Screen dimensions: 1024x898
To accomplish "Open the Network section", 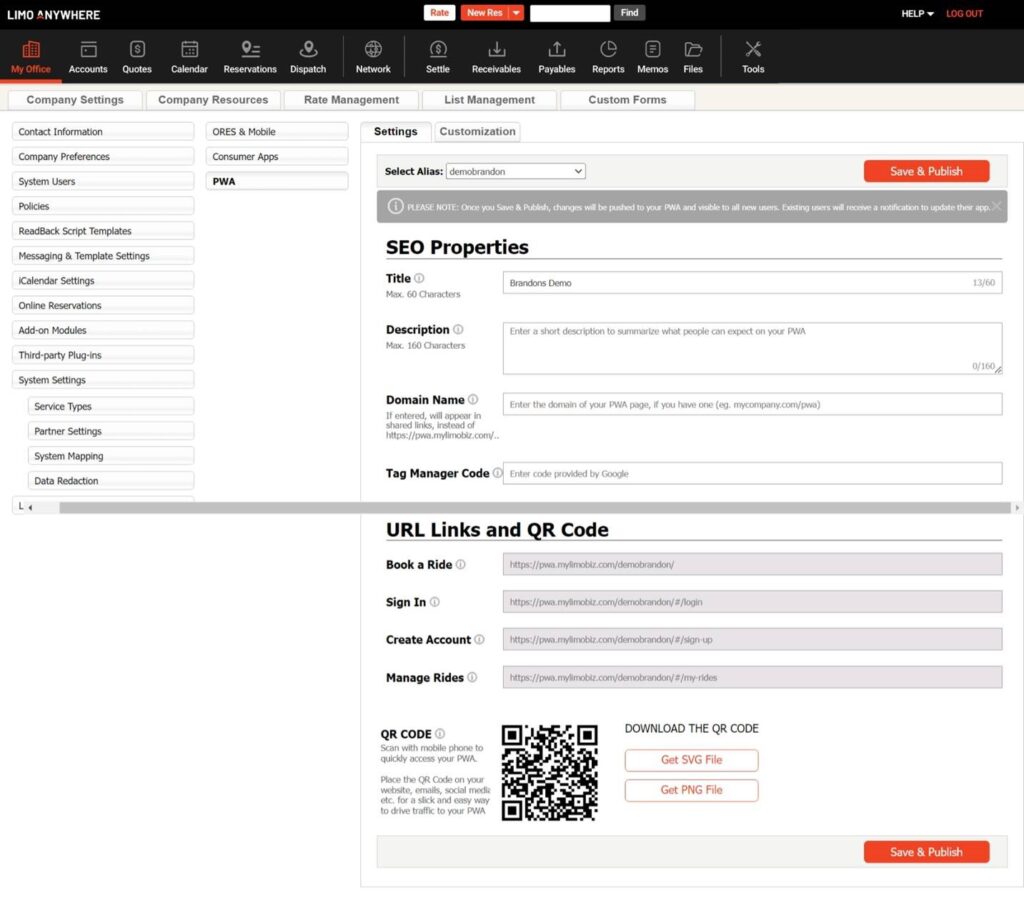I will pos(373,57).
